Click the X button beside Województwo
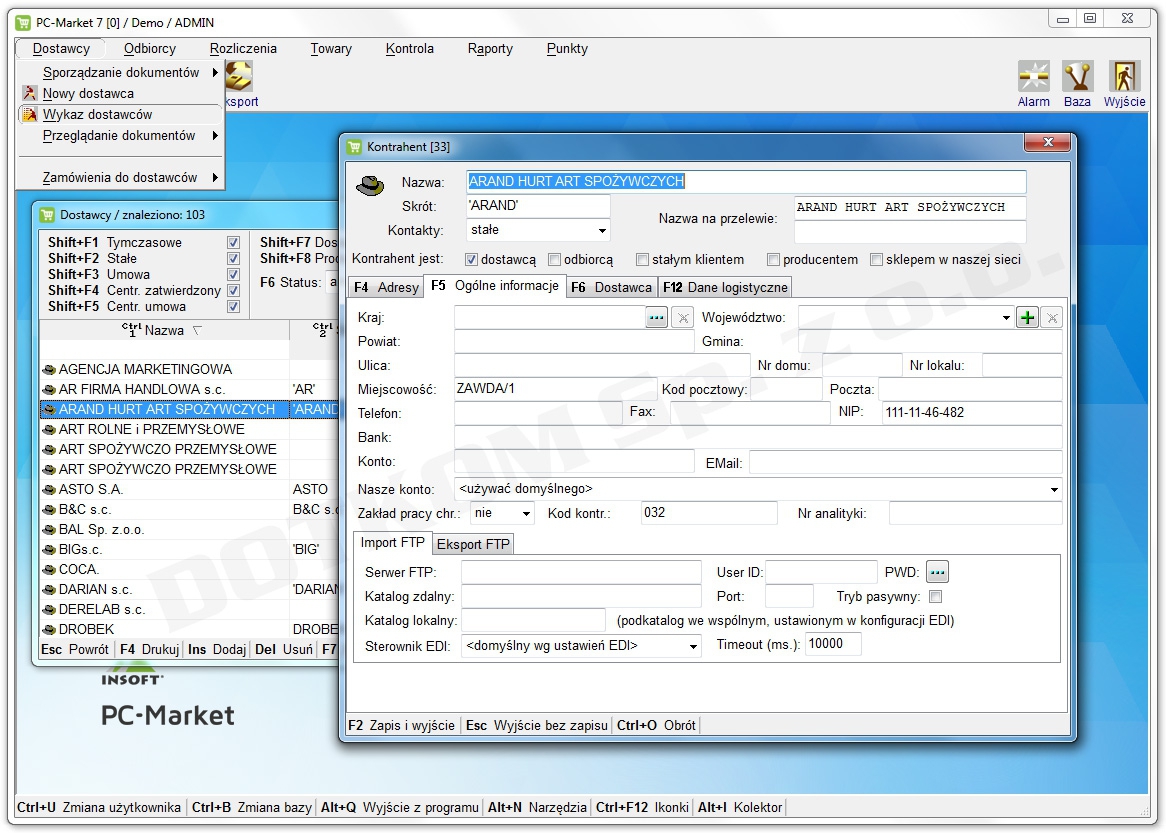The width and height of the screenshot is (1166, 833). tap(1051, 318)
